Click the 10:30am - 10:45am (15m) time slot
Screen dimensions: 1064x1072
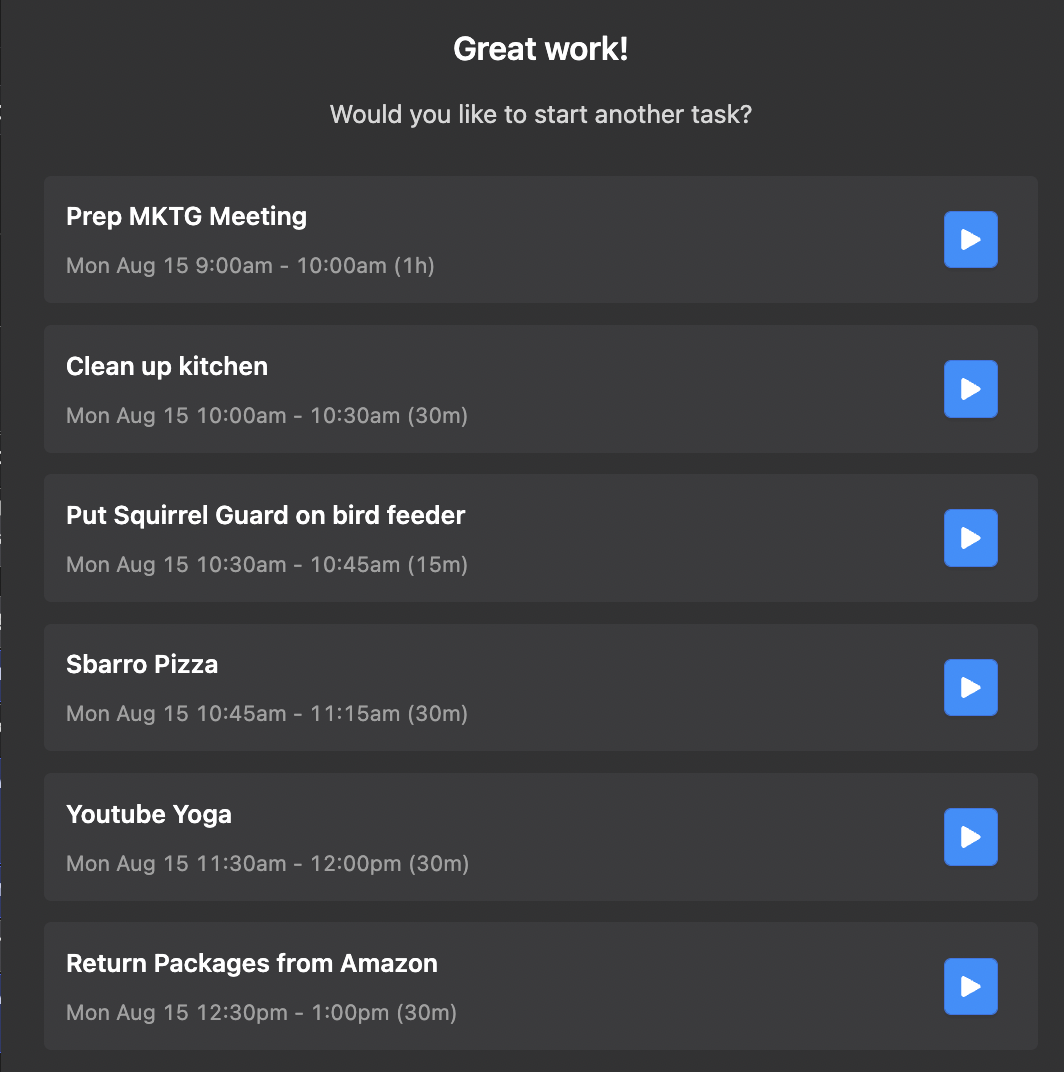(267, 564)
